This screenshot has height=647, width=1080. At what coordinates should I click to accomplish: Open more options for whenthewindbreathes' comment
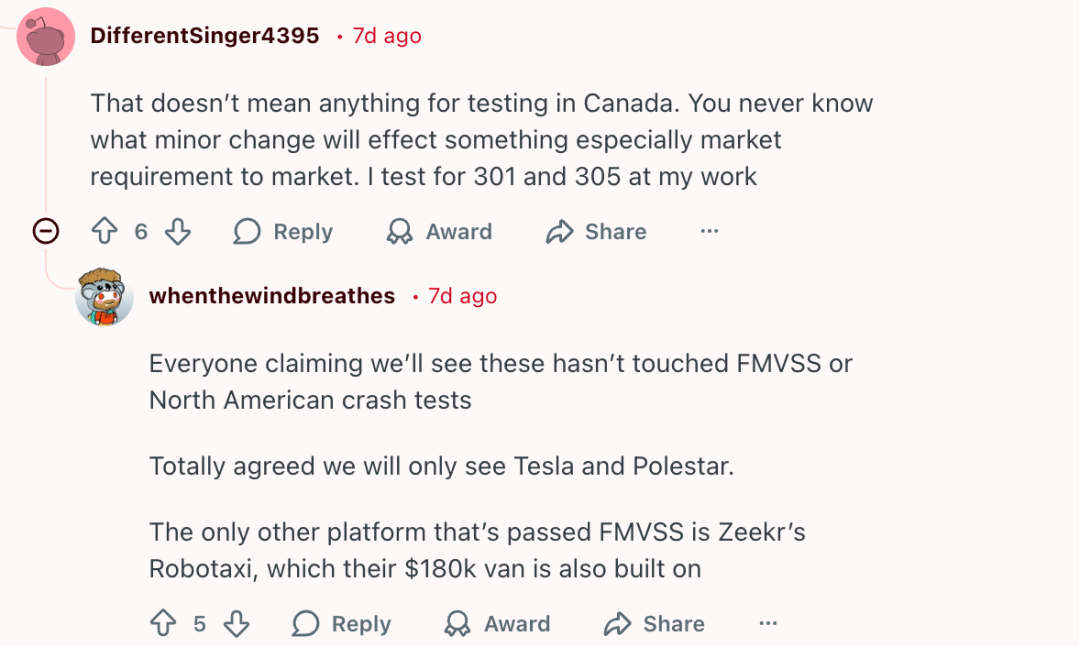click(x=768, y=624)
